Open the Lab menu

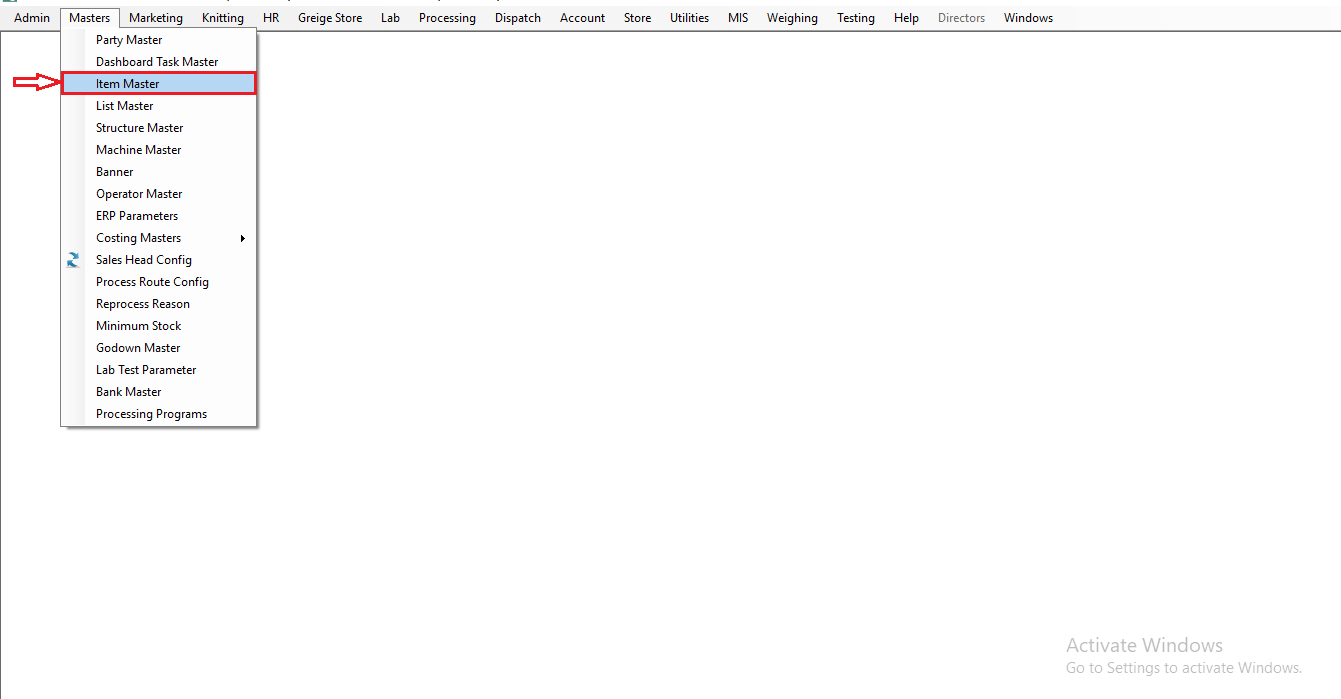tap(390, 18)
